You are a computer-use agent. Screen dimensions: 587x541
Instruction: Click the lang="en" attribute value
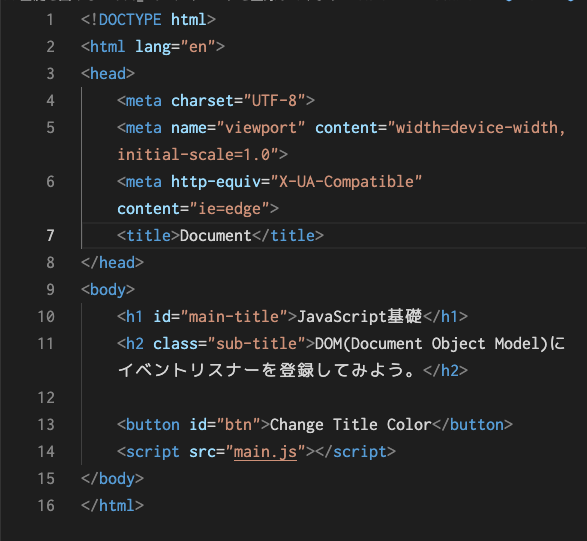click(198, 47)
